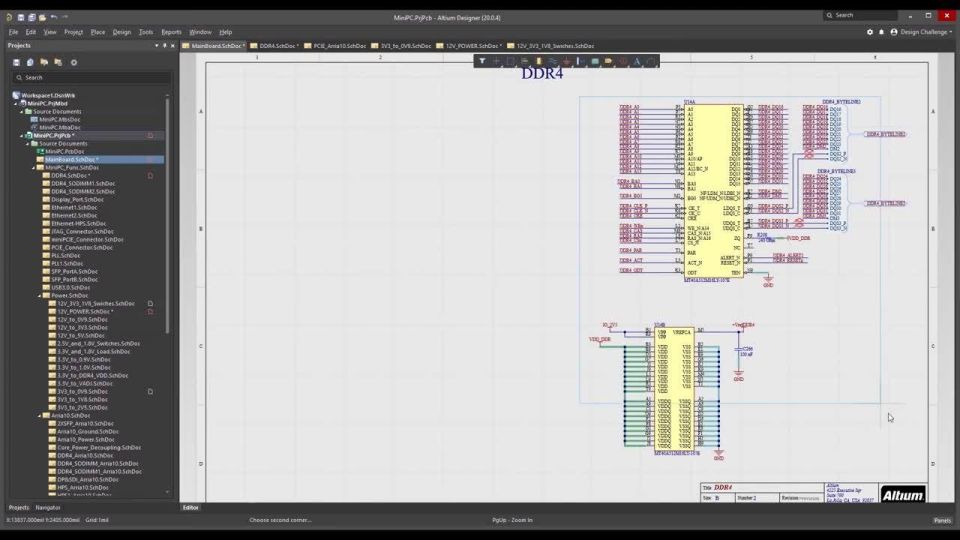Viewport: 960px width, 540px height.
Task: Click the Projects panel settings gear icon
Action: [x=74, y=62]
